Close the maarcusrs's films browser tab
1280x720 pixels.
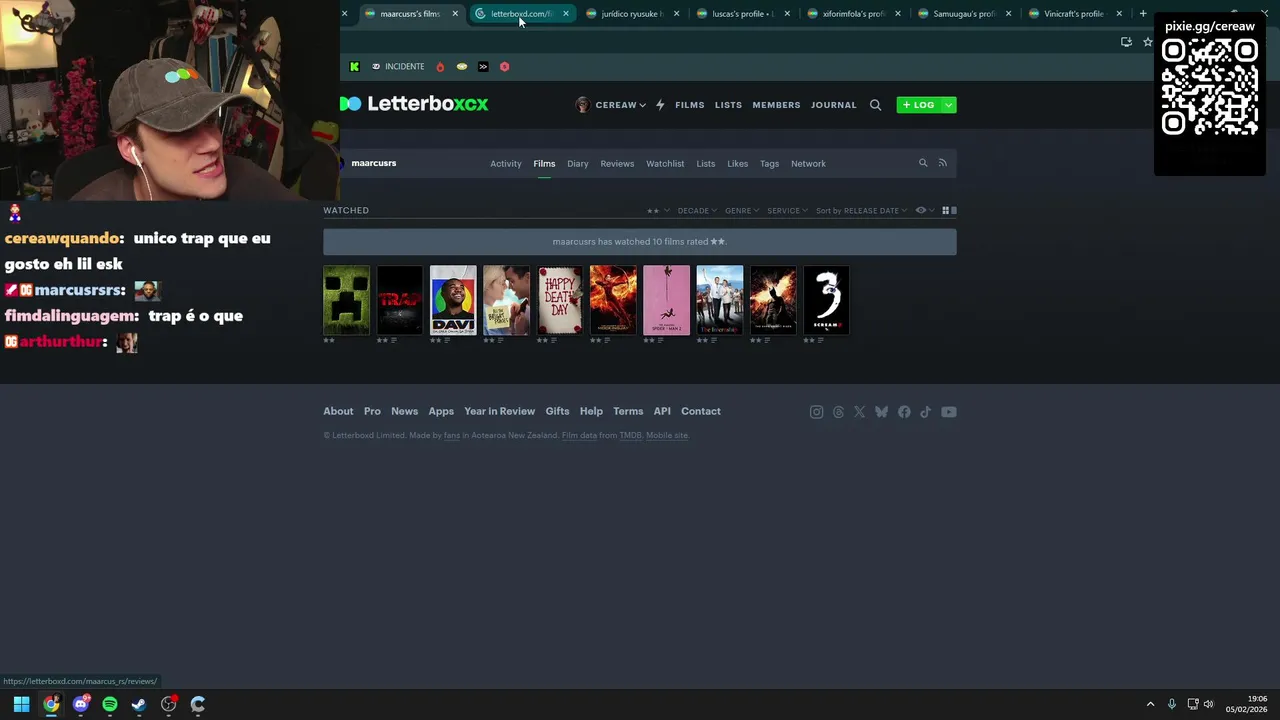coord(455,14)
